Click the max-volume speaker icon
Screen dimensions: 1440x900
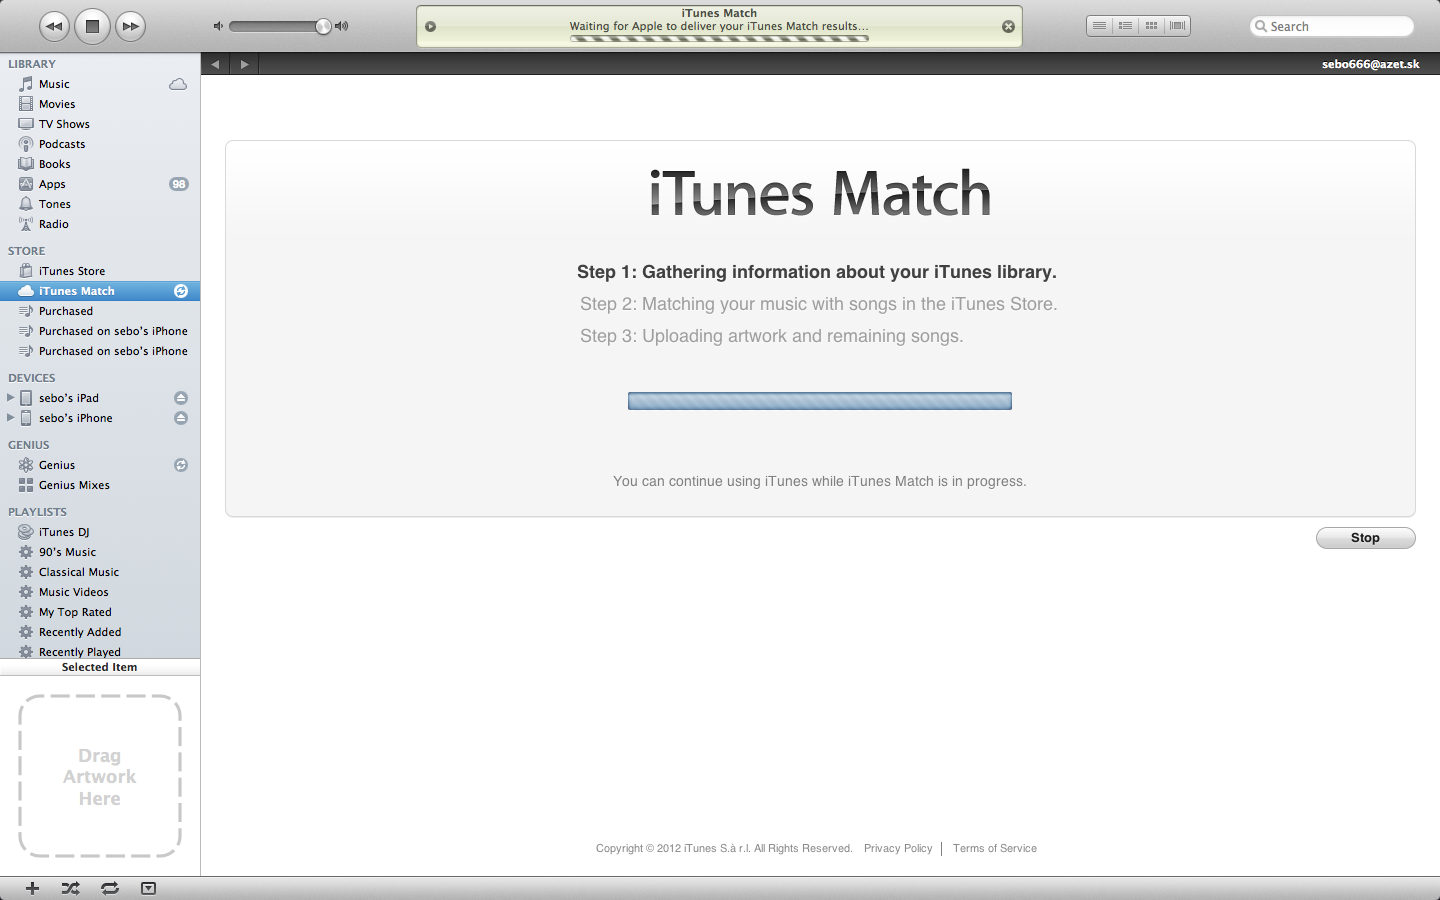342,26
